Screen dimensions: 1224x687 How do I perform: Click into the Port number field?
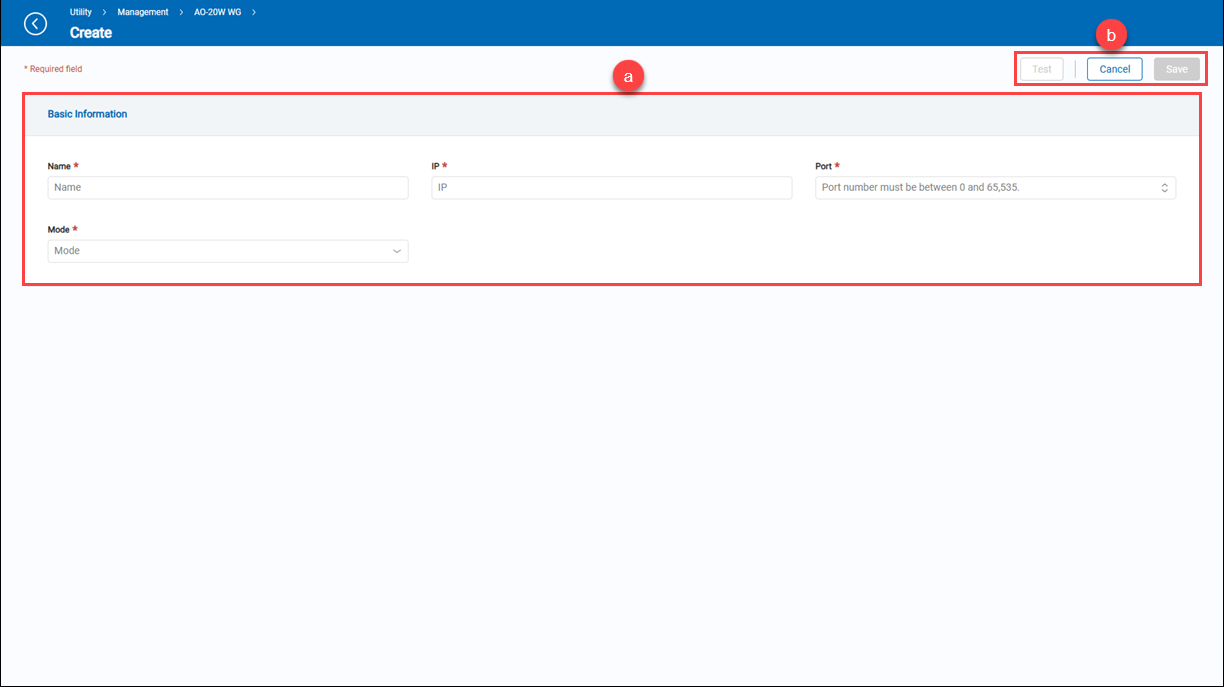[x=985, y=188]
